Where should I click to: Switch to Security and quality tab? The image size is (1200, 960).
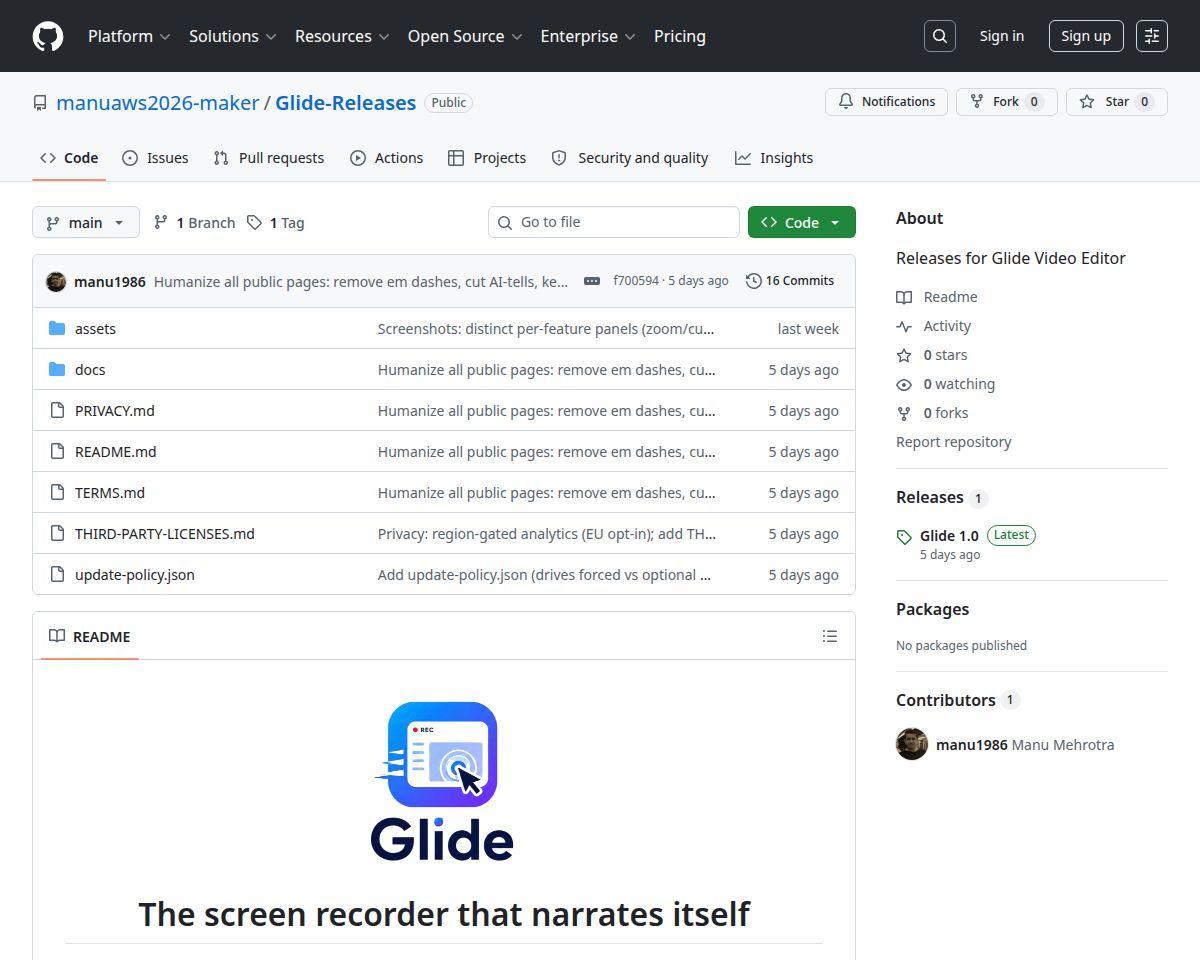click(630, 158)
